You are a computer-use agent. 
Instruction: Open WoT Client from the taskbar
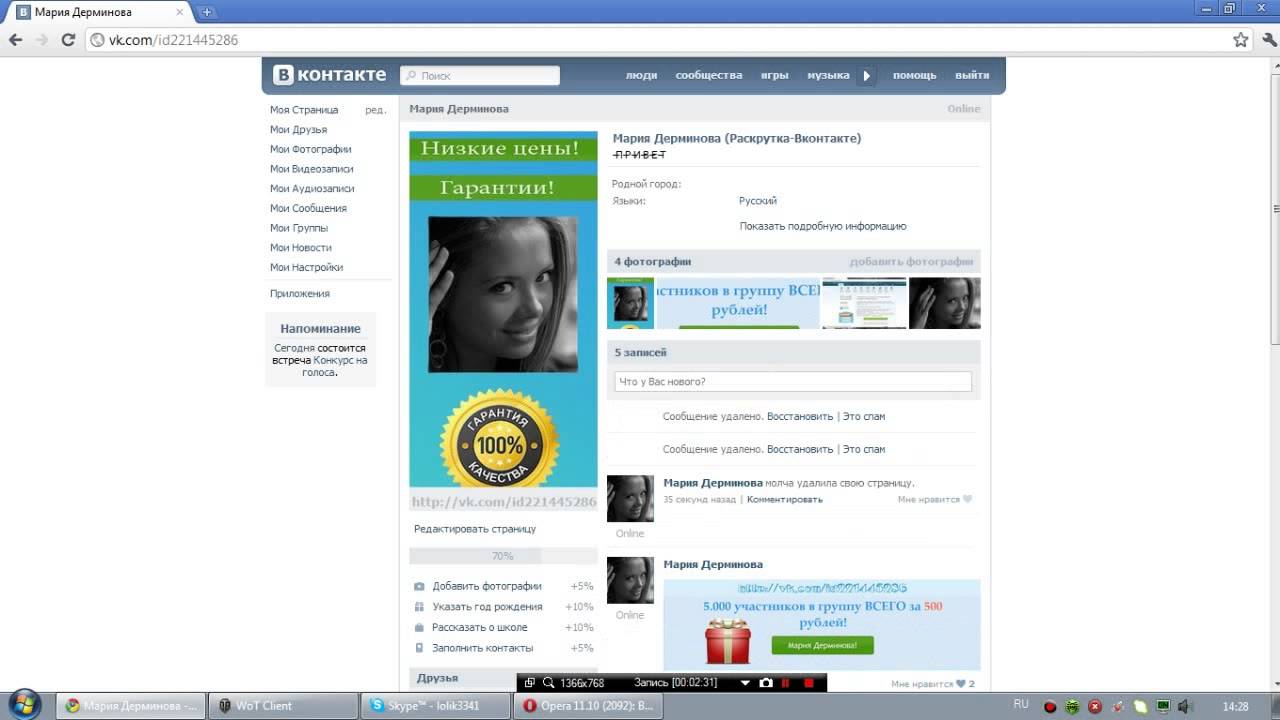click(283, 706)
